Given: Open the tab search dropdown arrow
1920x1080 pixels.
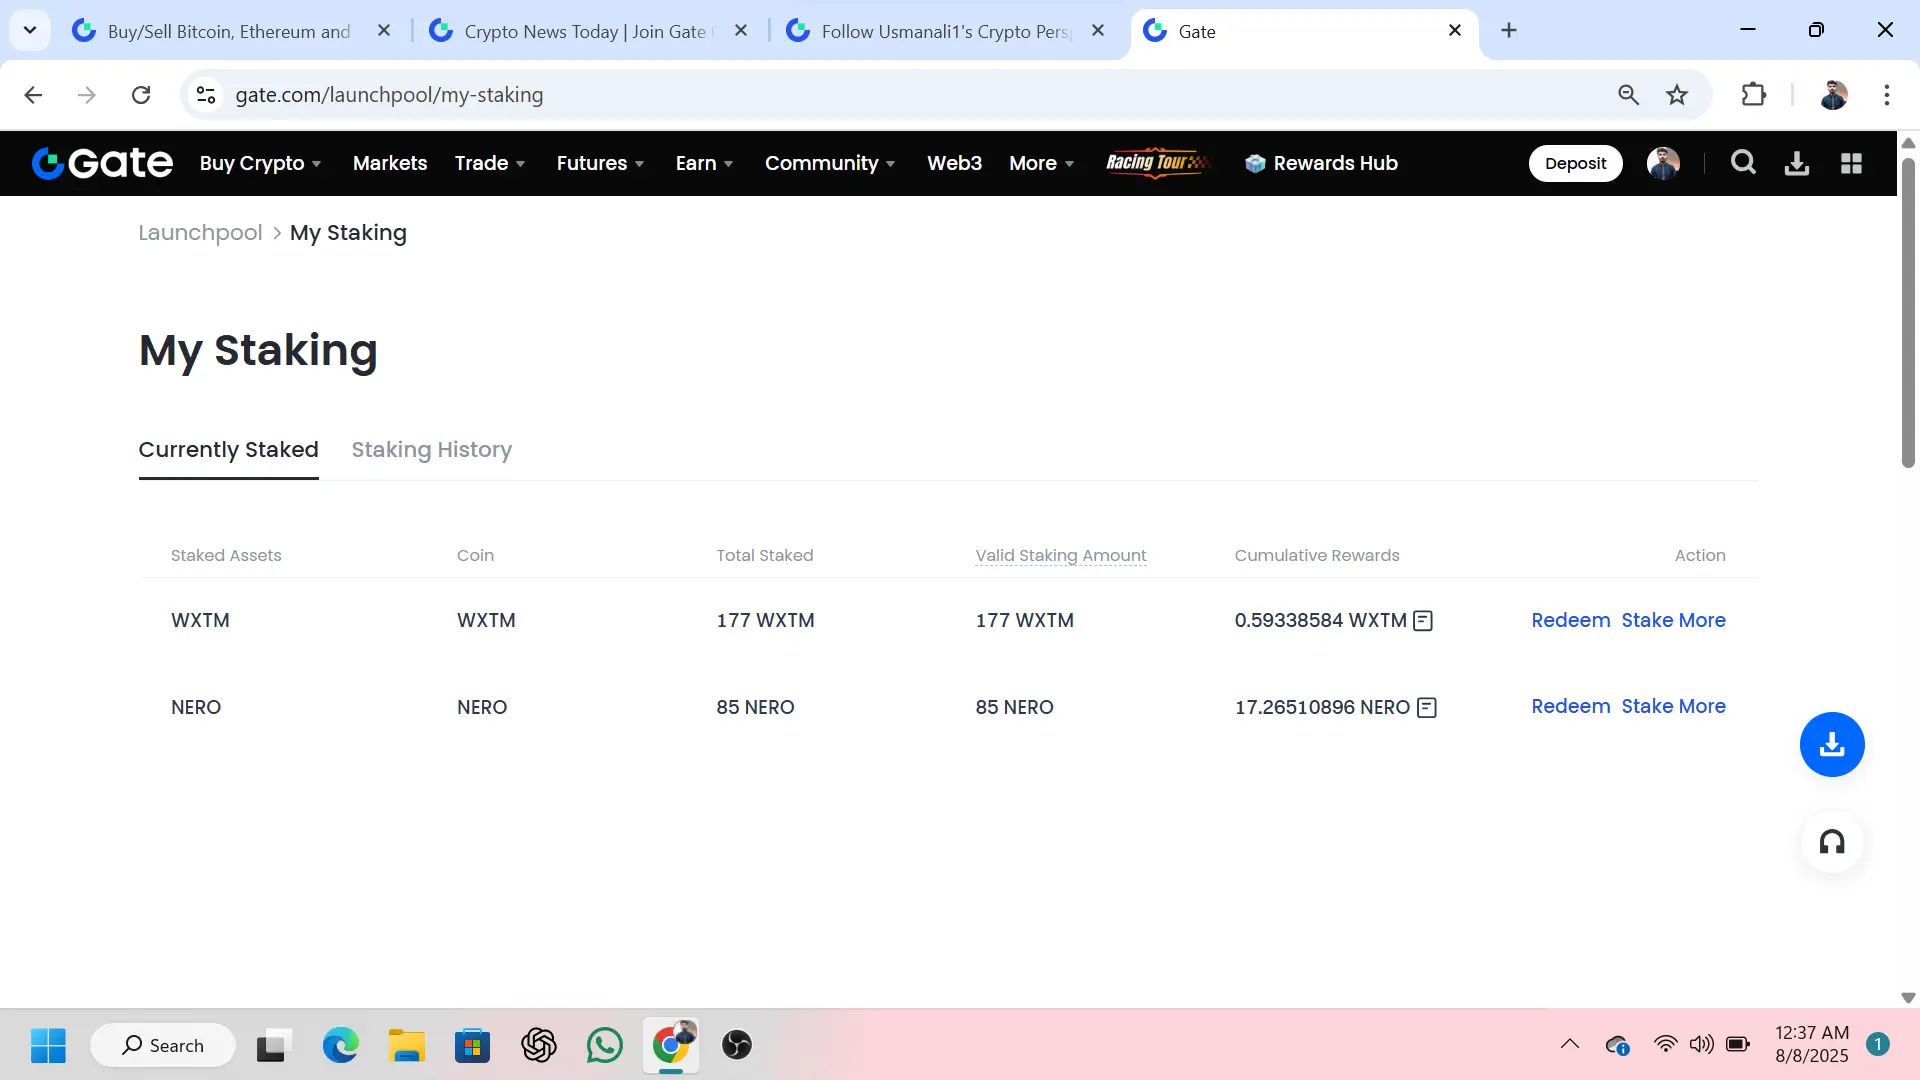Looking at the screenshot, I should (x=30, y=30).
